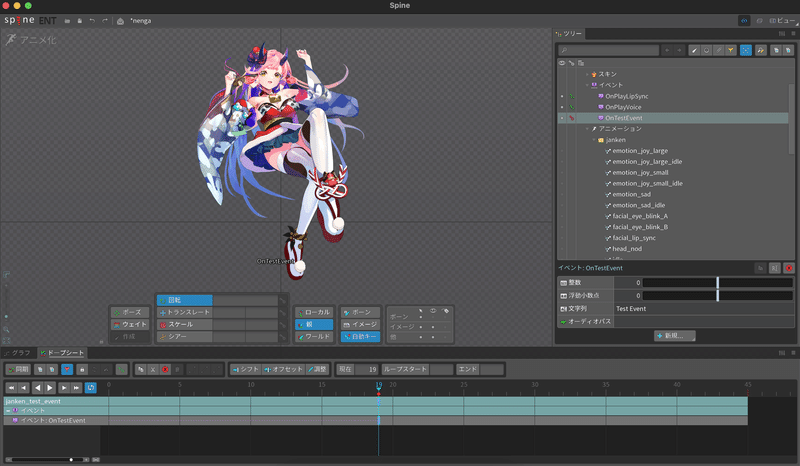This screenshot has height=466, width=800.
Task: Collapse the アニメーション node in tree
Action: point(587,129)
